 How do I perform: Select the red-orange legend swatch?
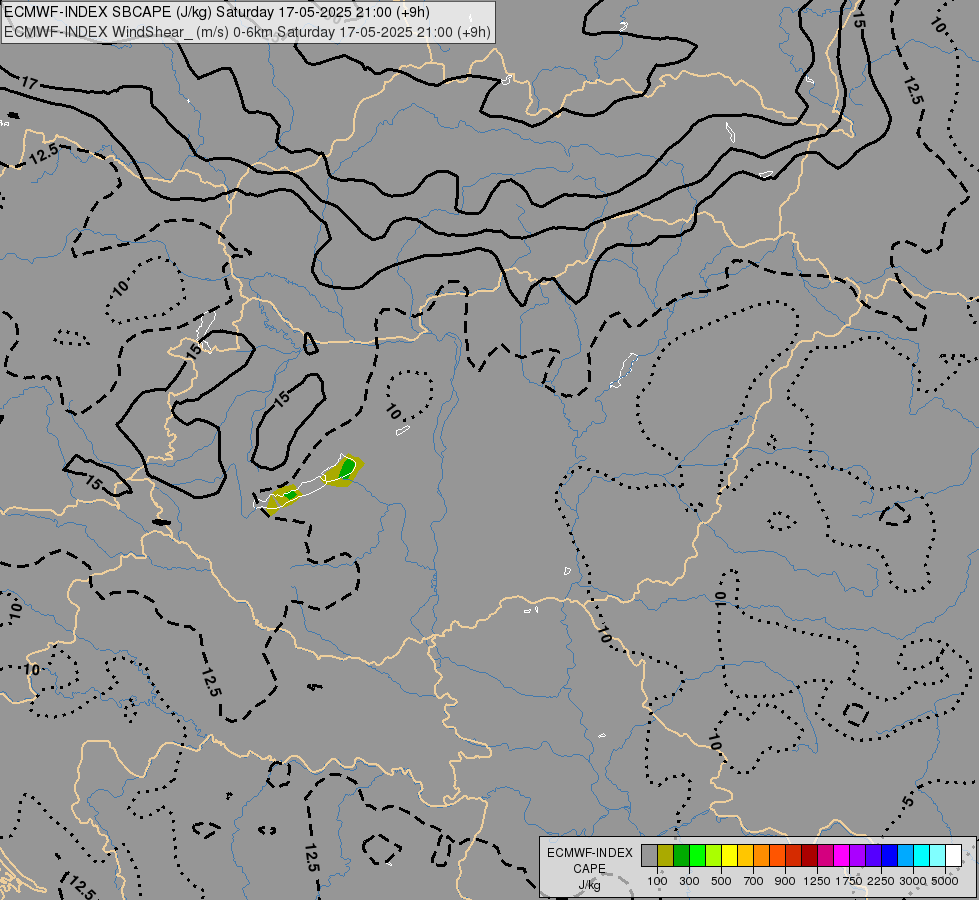click(x=778, y=855)
